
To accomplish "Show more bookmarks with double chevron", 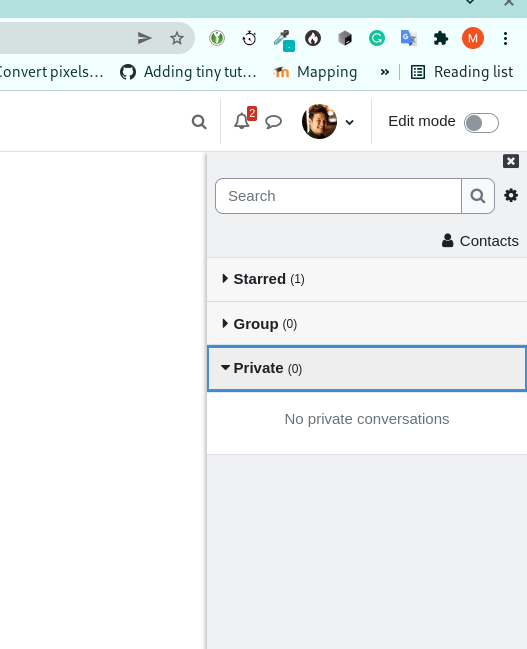I will (385, 72).
